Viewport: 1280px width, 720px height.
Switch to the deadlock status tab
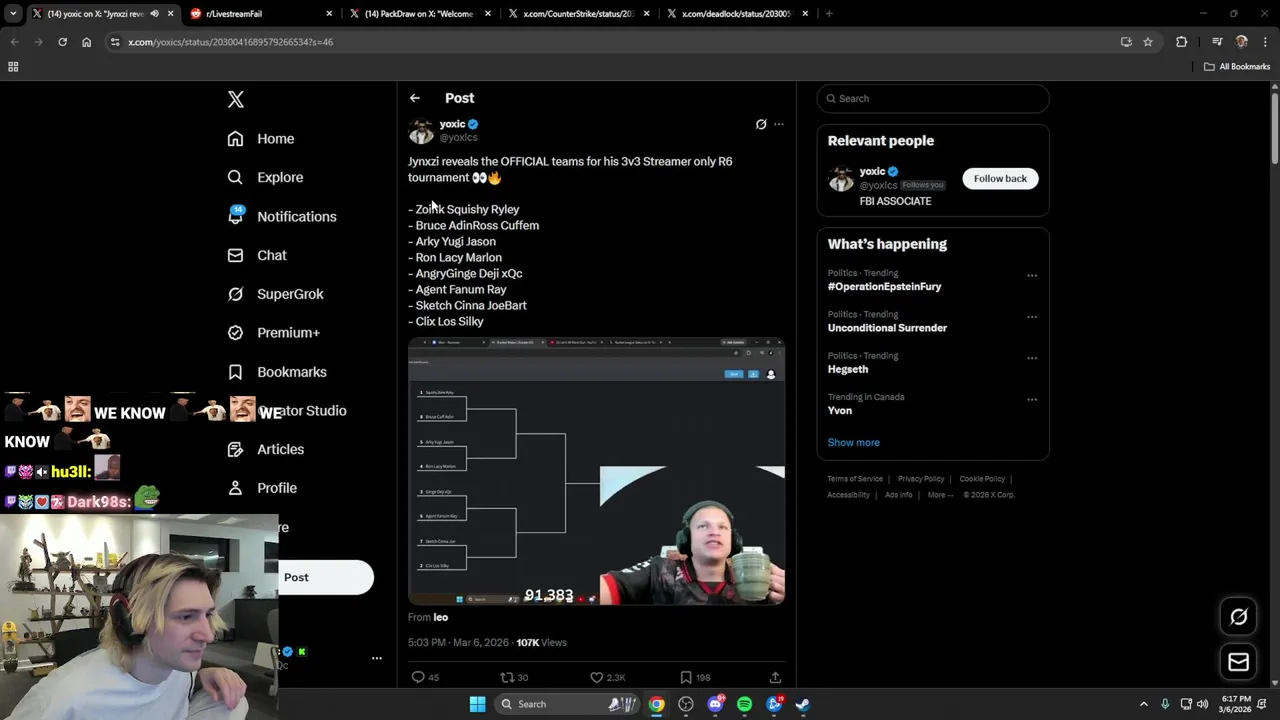coord(736,14)
